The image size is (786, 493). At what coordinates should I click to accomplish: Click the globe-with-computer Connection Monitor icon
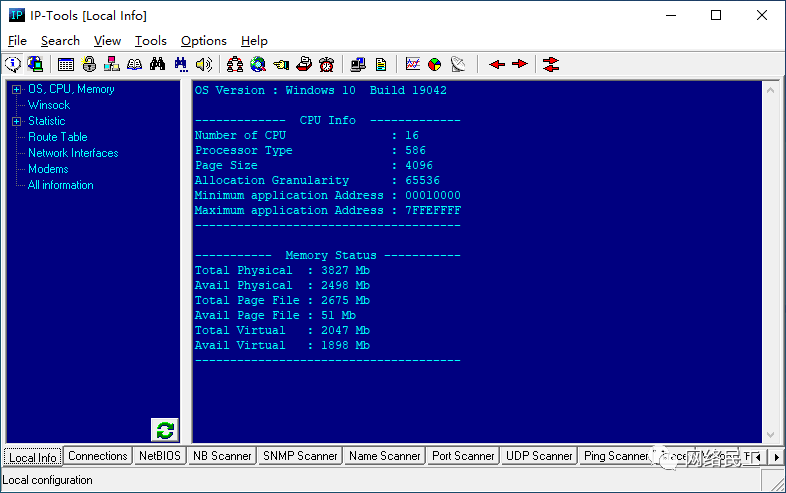point(35,64)
